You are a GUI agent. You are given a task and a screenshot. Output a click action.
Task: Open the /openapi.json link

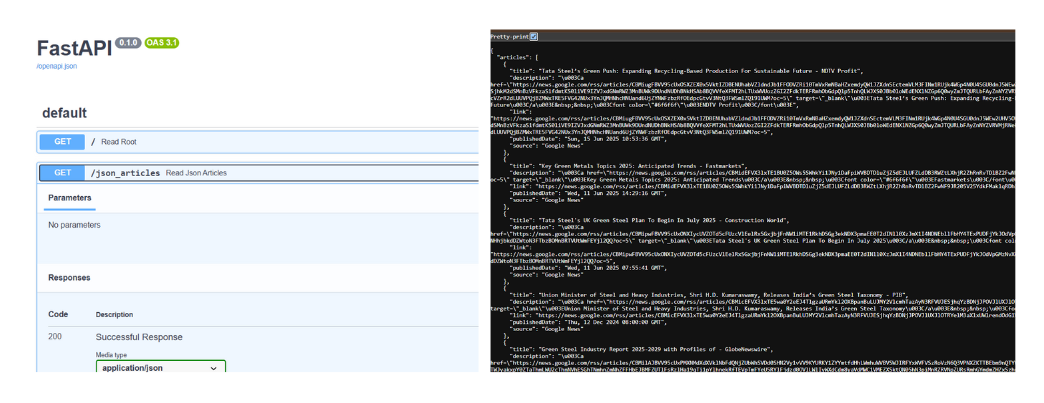coord(55,67)
